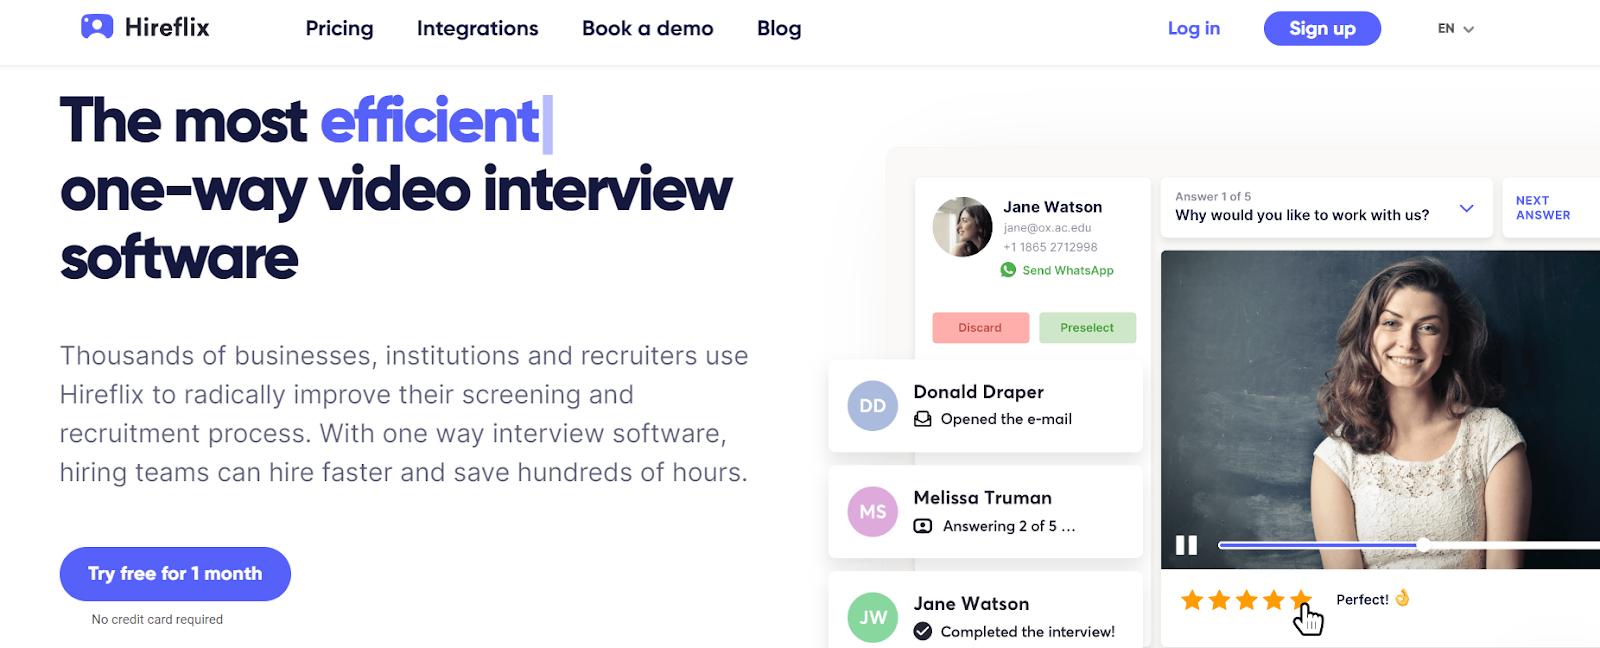
Task: Click the OK hand emoji beside Perfect!
Action: pyautogui.click(x=1402, y=598)
